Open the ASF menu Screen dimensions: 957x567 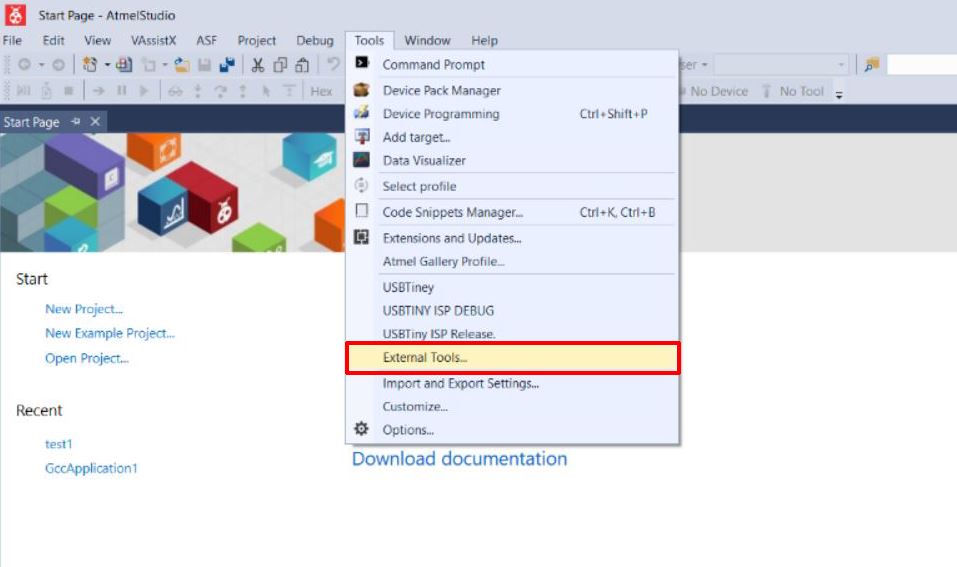206,40
